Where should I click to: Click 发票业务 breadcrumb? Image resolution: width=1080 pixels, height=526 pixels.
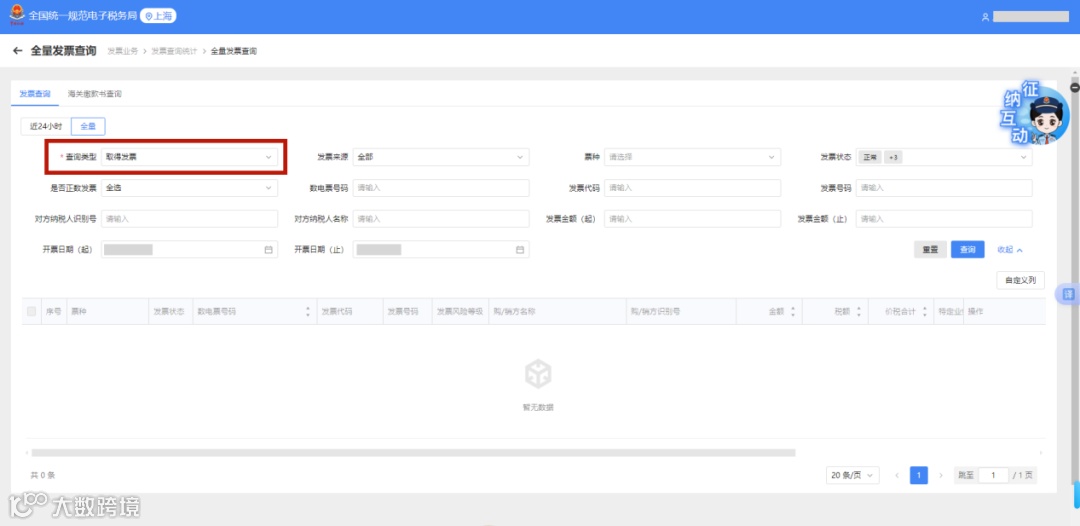(x=123, y=52)
